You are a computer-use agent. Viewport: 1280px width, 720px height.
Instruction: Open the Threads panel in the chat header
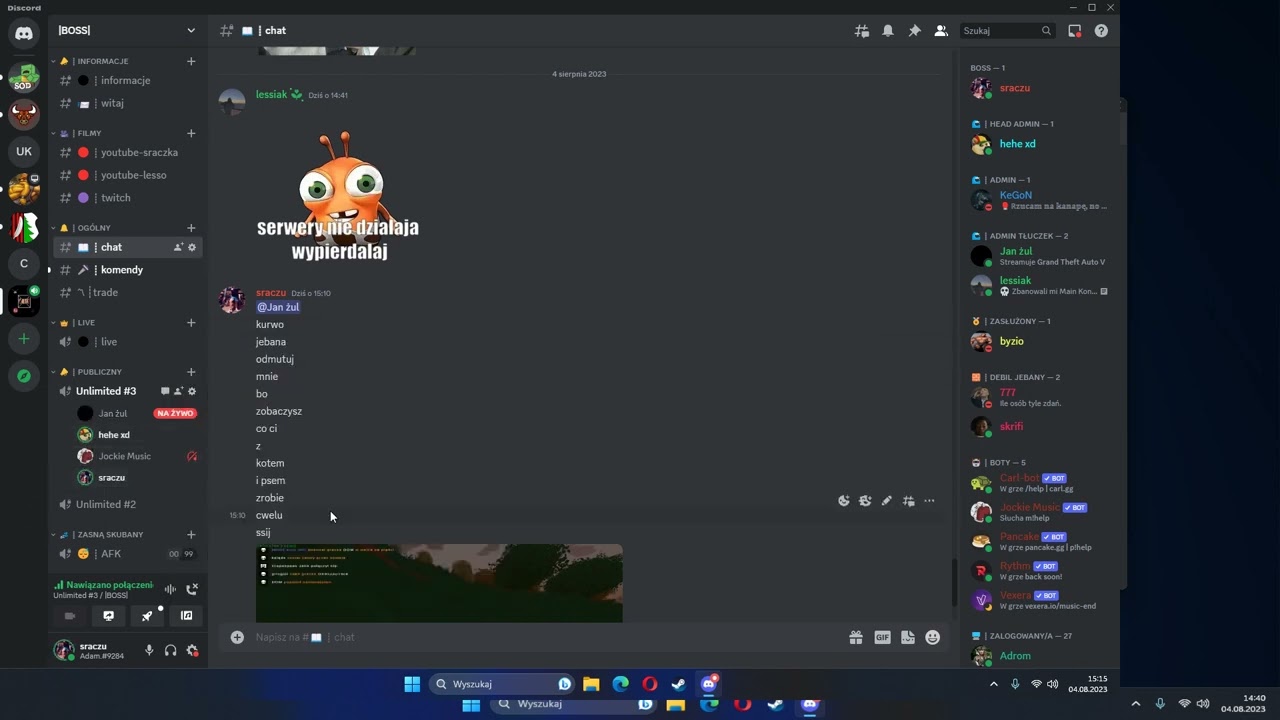point(861,31)
